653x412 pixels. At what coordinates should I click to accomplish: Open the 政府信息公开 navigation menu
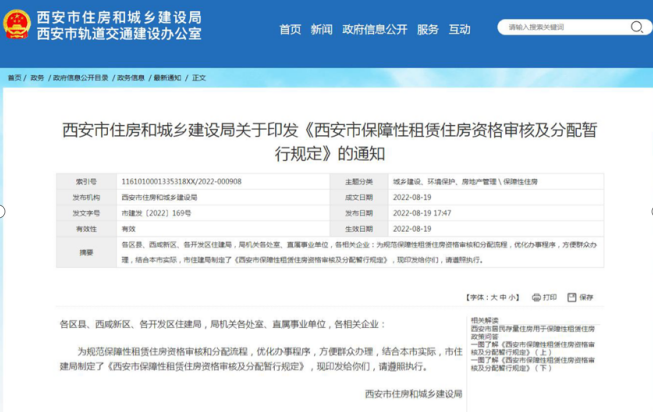[x=374, y=29]
